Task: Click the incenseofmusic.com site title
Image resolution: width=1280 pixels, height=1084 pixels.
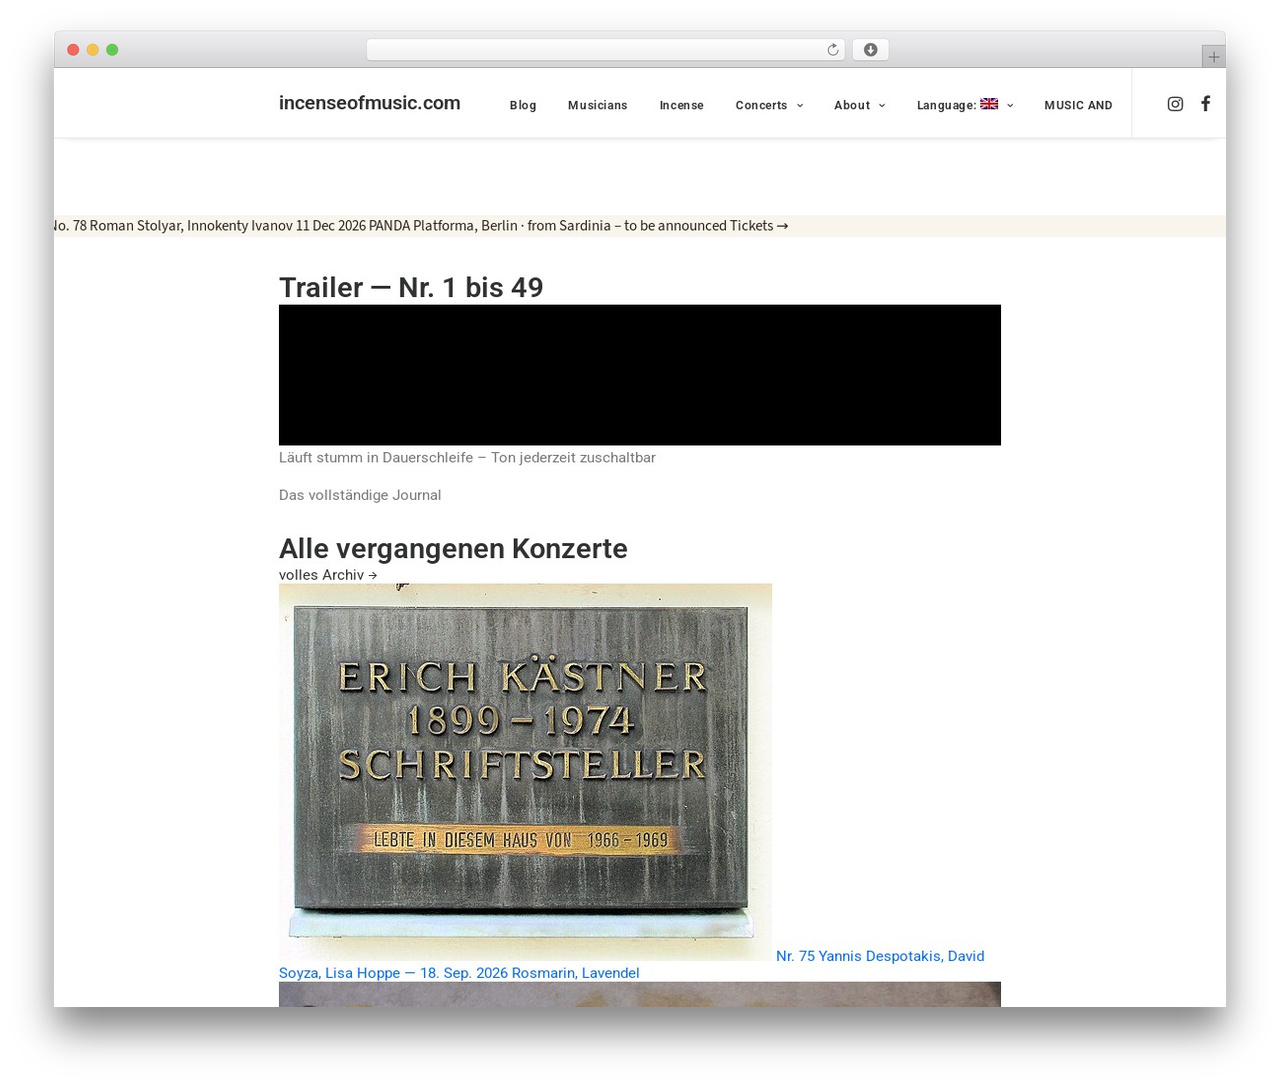Action: (x=370, y=103)
